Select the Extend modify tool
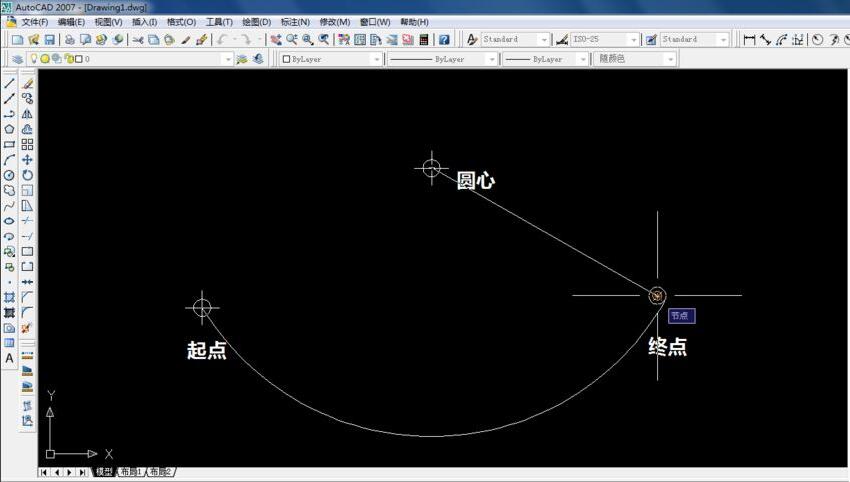This screenshot has height=482, width=850. [x=27, y=236]
